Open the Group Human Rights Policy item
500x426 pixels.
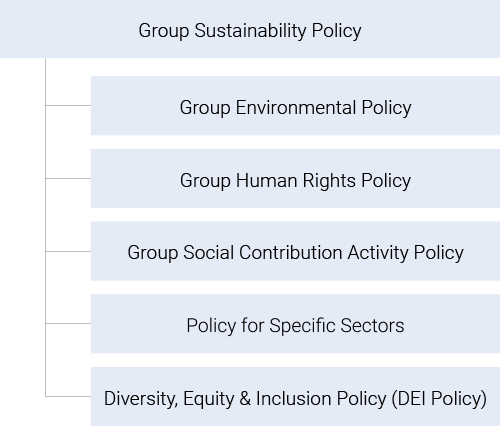[295, 178]
